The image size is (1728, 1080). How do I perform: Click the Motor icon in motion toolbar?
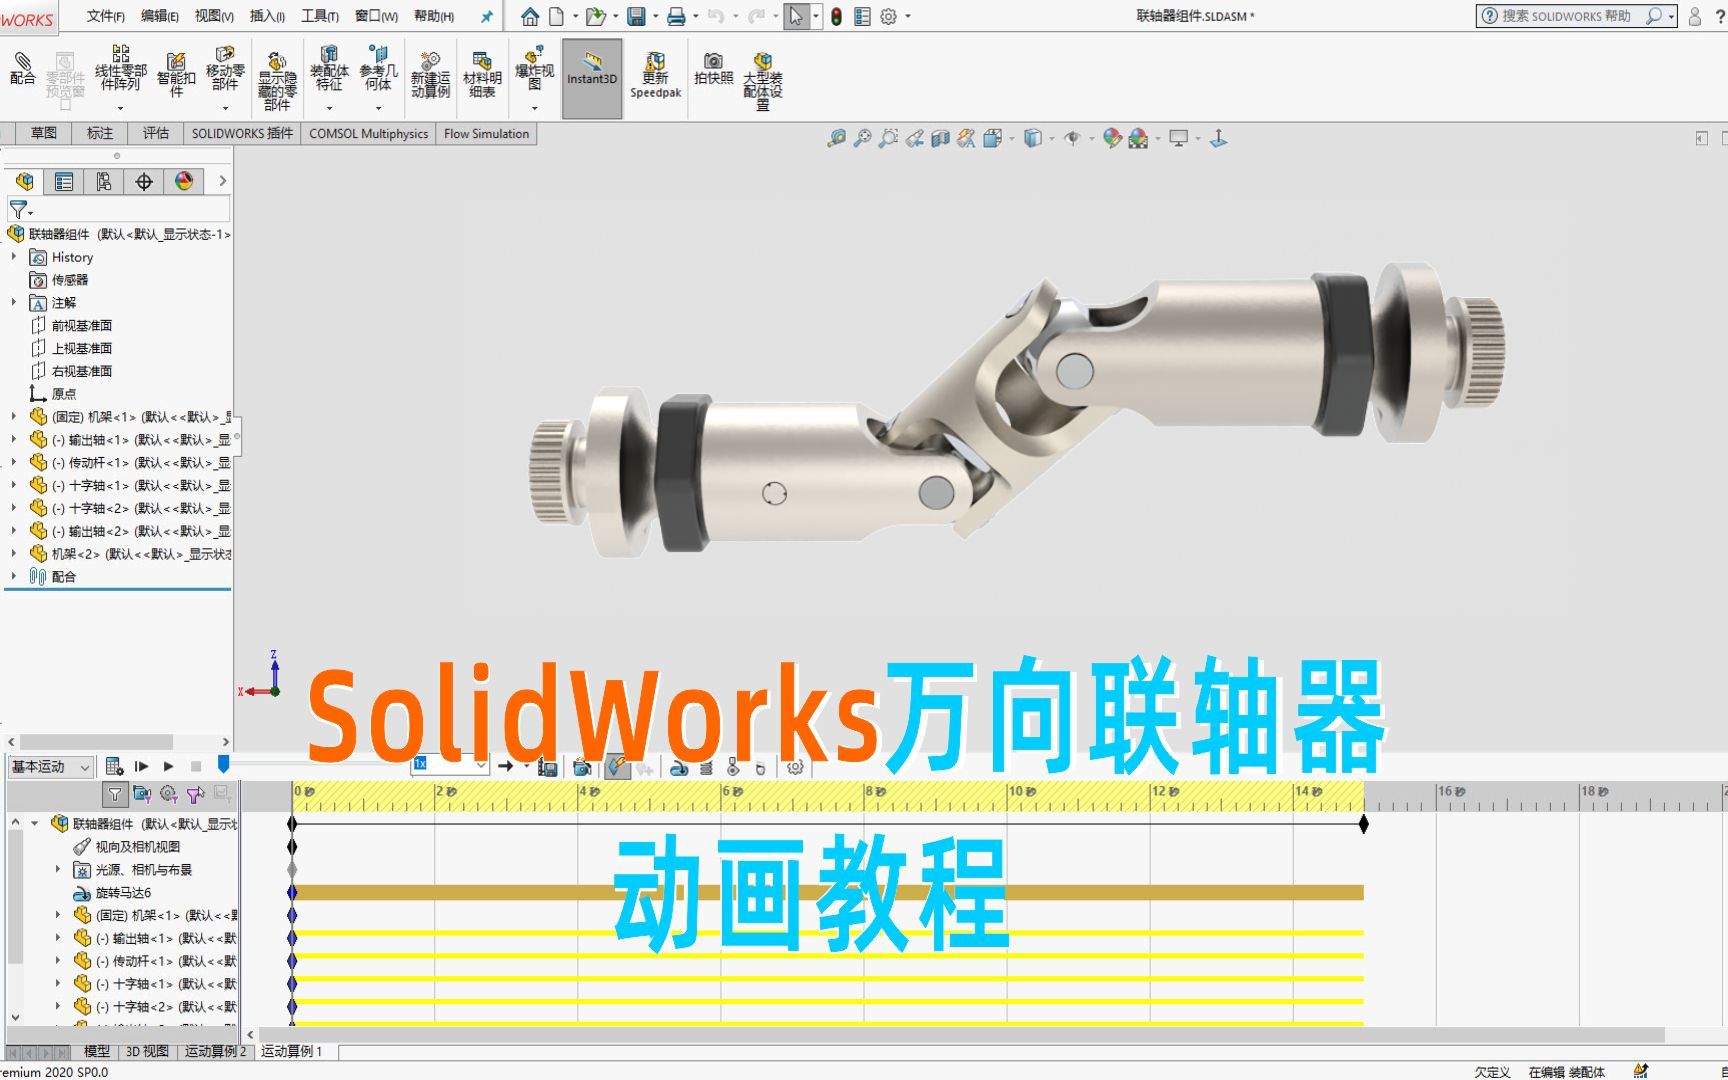click(x=679, y=767)
